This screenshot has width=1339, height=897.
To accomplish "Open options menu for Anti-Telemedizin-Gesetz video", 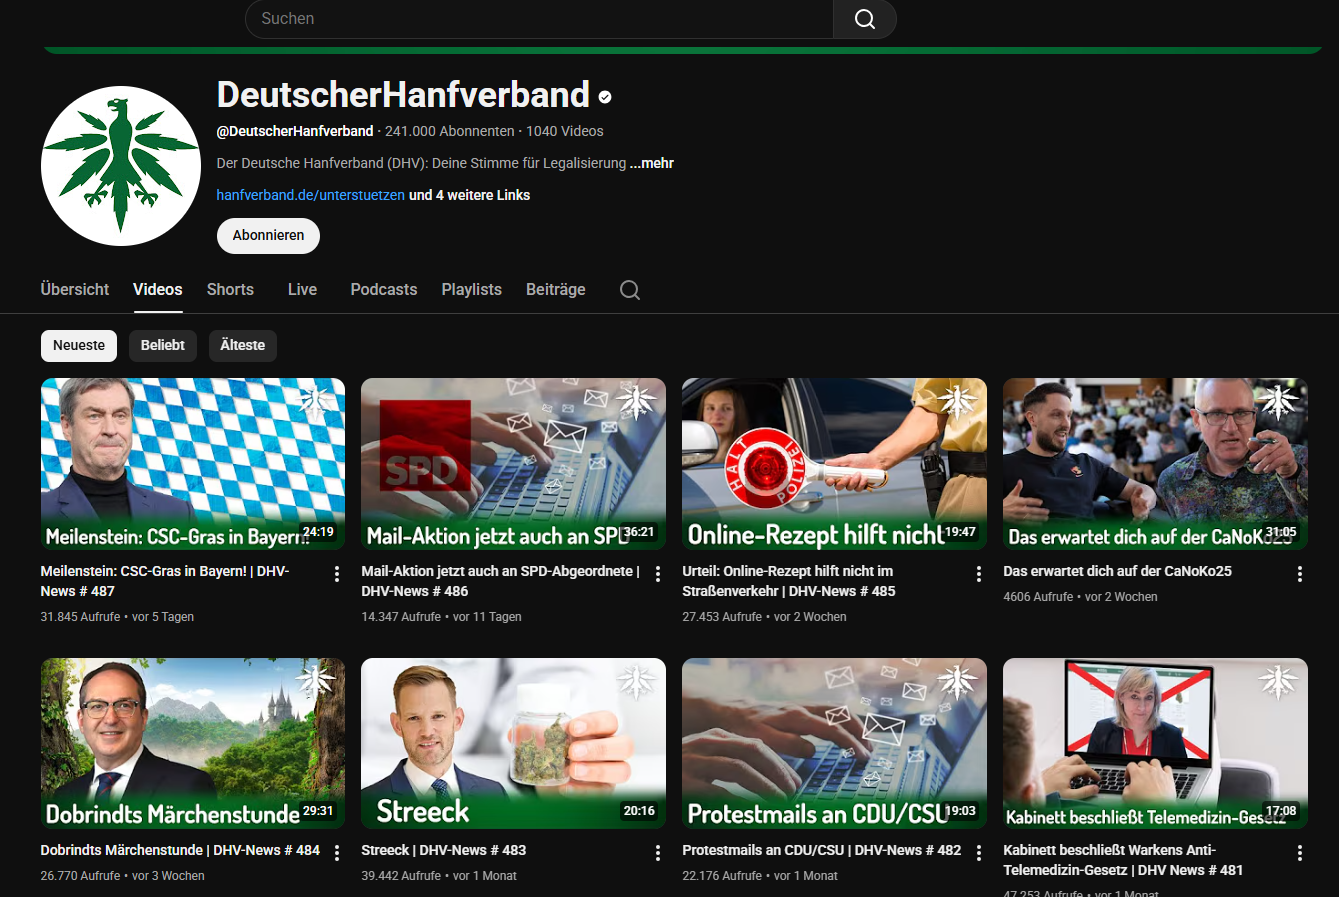I will 1300,853.
